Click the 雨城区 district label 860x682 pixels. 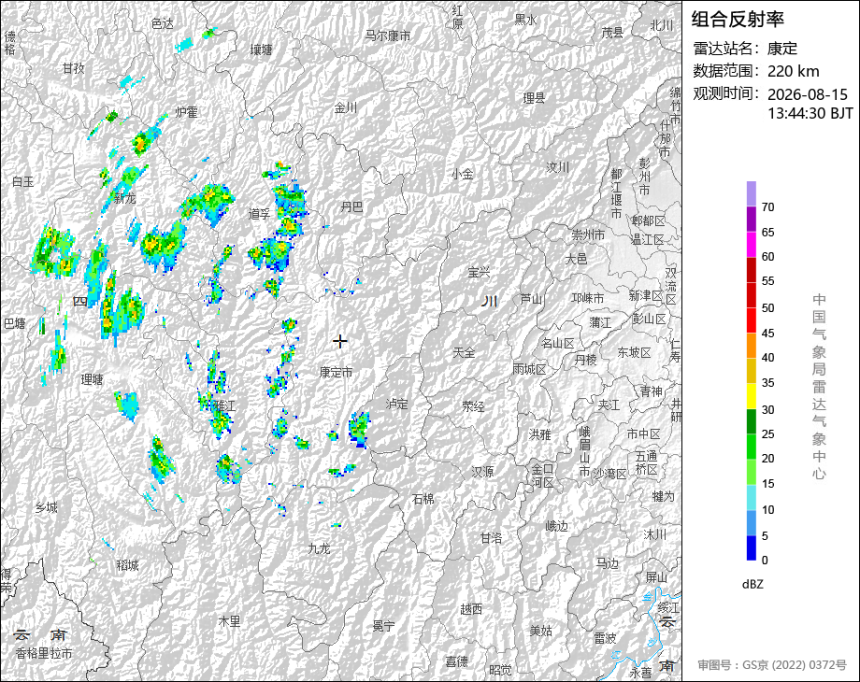click(x=529, y=369)
